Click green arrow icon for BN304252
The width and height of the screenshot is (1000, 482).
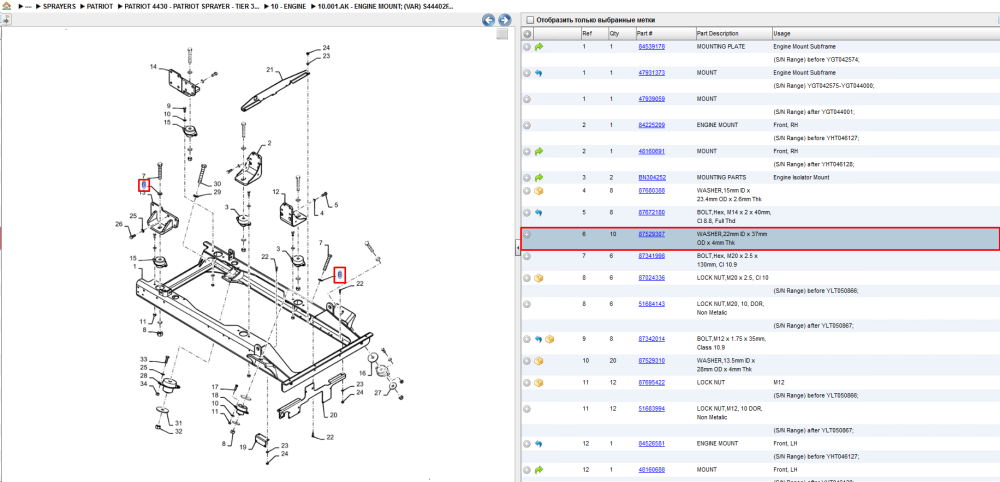(x=539, y=178)
